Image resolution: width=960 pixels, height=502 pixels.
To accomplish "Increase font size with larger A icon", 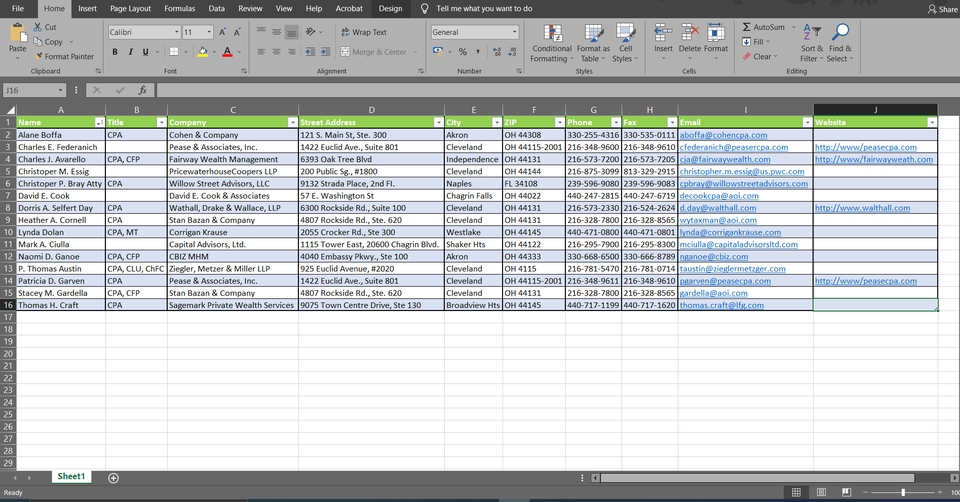I will 222,32.
